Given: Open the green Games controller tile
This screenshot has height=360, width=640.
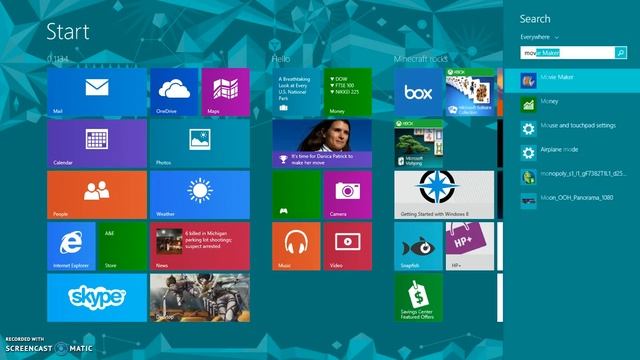Looking at the screenshot, I should [296, 195].
